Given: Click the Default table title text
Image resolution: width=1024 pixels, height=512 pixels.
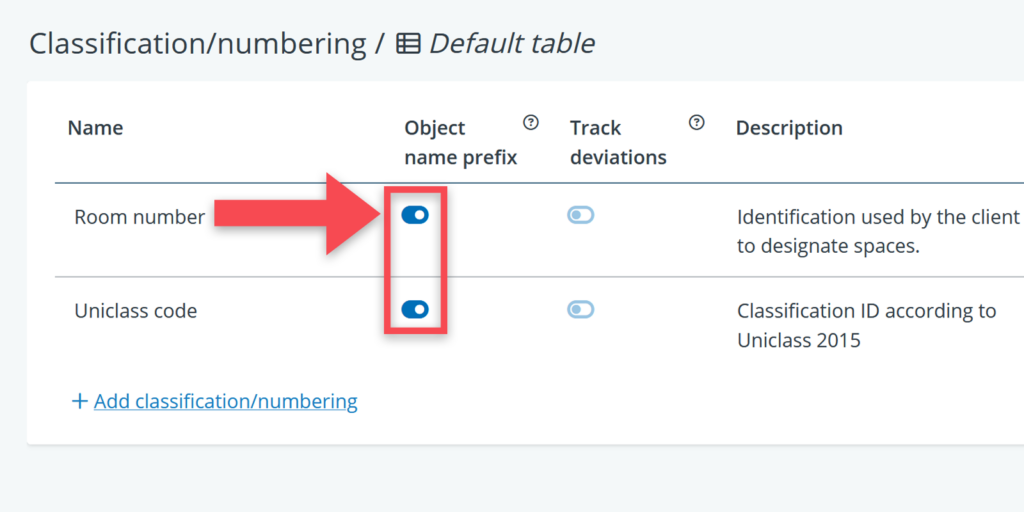Looking at the screenshot, I should [512, 44].
